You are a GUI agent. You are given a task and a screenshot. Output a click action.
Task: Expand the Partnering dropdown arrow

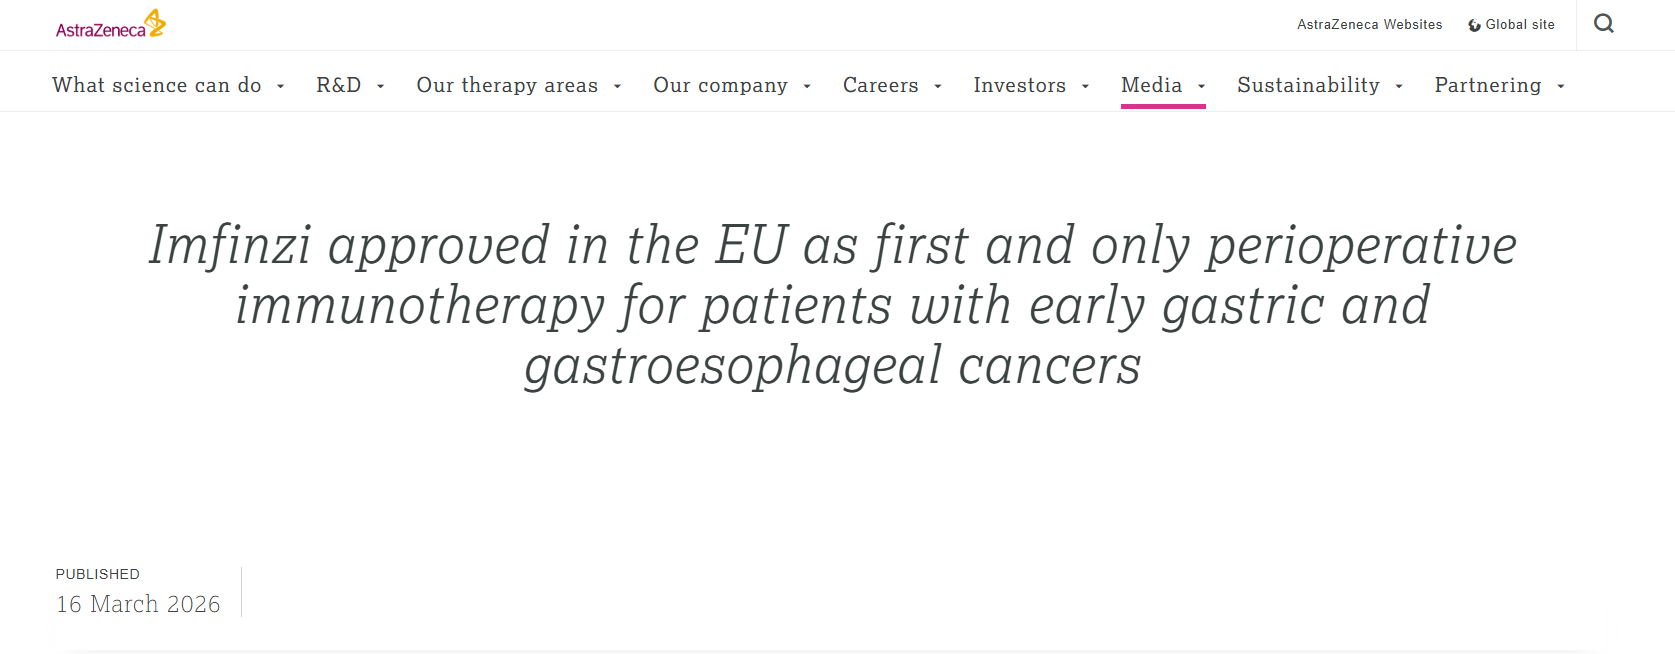coord(1561,87)
